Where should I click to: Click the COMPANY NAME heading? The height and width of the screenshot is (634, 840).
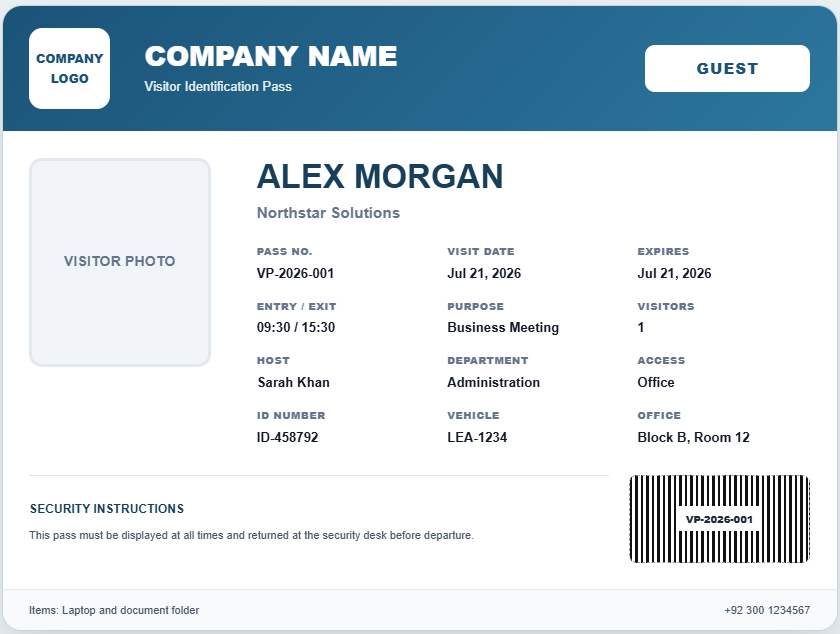[x=271, y=56]
